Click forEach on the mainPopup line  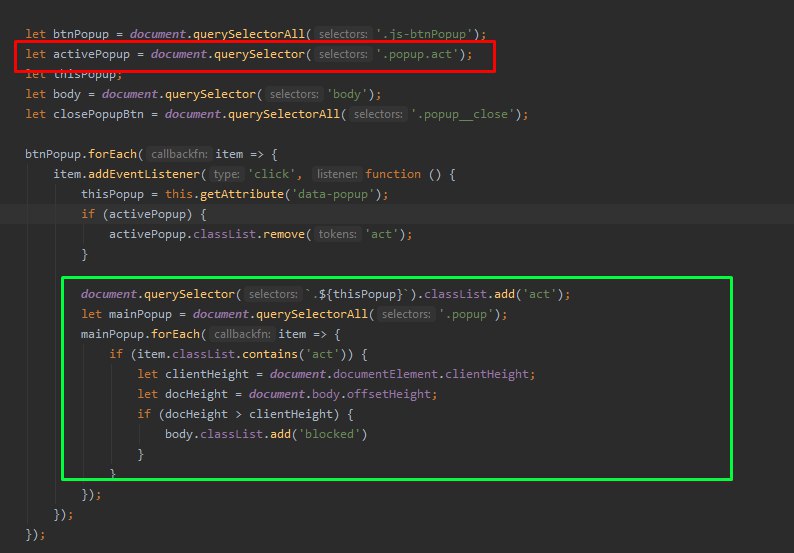(x=175, y=334)
